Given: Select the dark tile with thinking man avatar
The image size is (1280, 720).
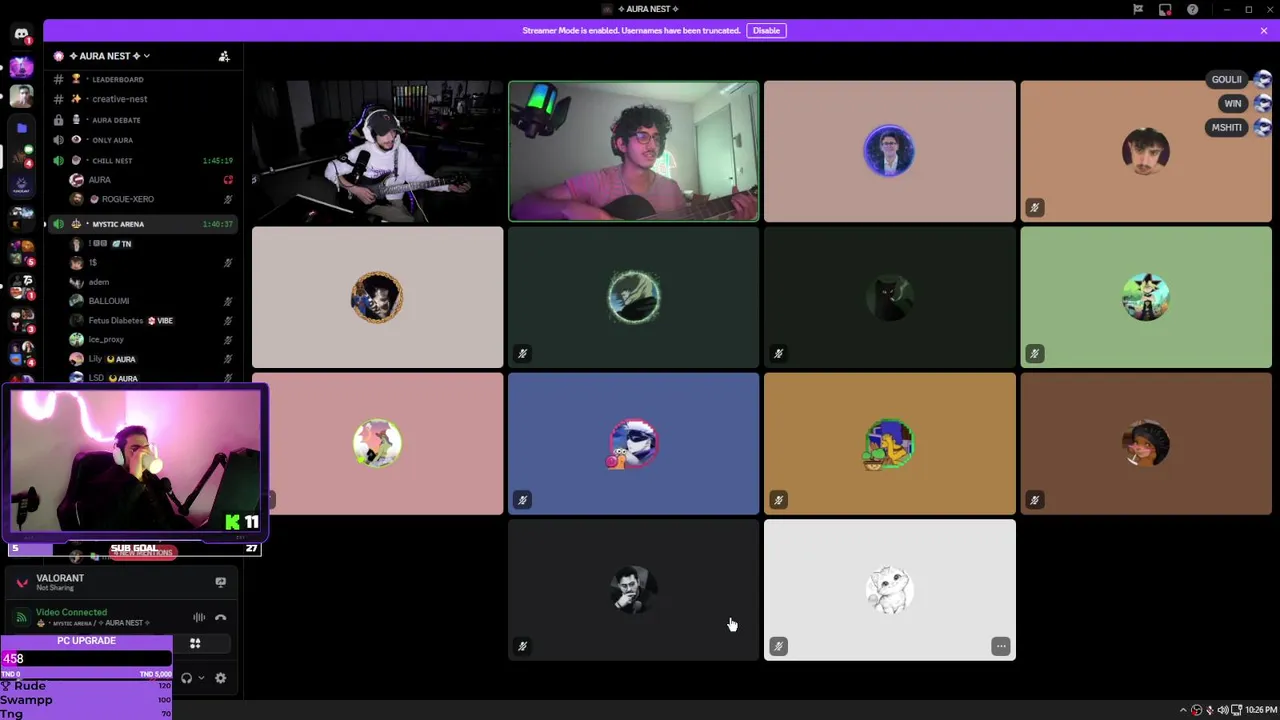Looking at the screenshot, I should 633,590.
